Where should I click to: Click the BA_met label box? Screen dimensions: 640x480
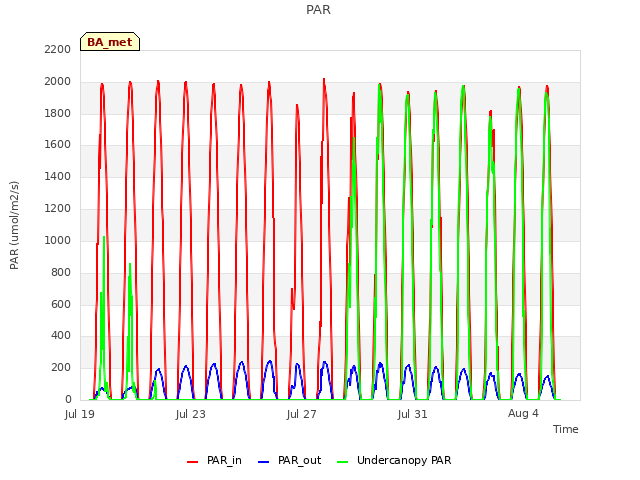(x=110, y=42)
